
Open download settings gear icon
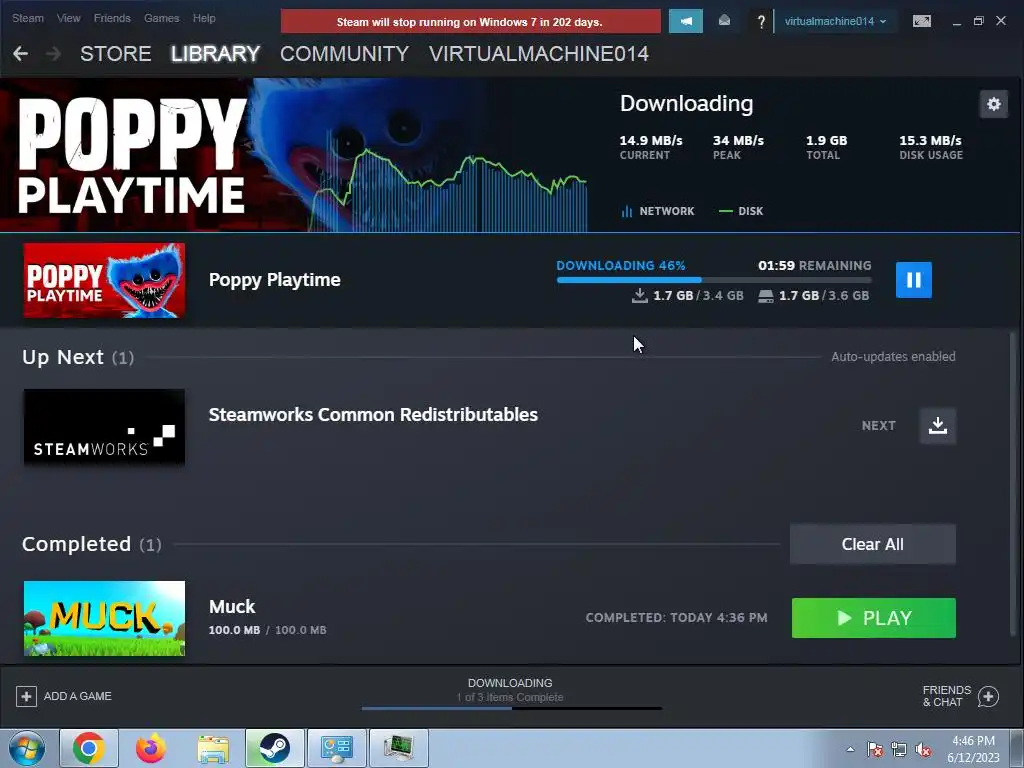(993, 104)
